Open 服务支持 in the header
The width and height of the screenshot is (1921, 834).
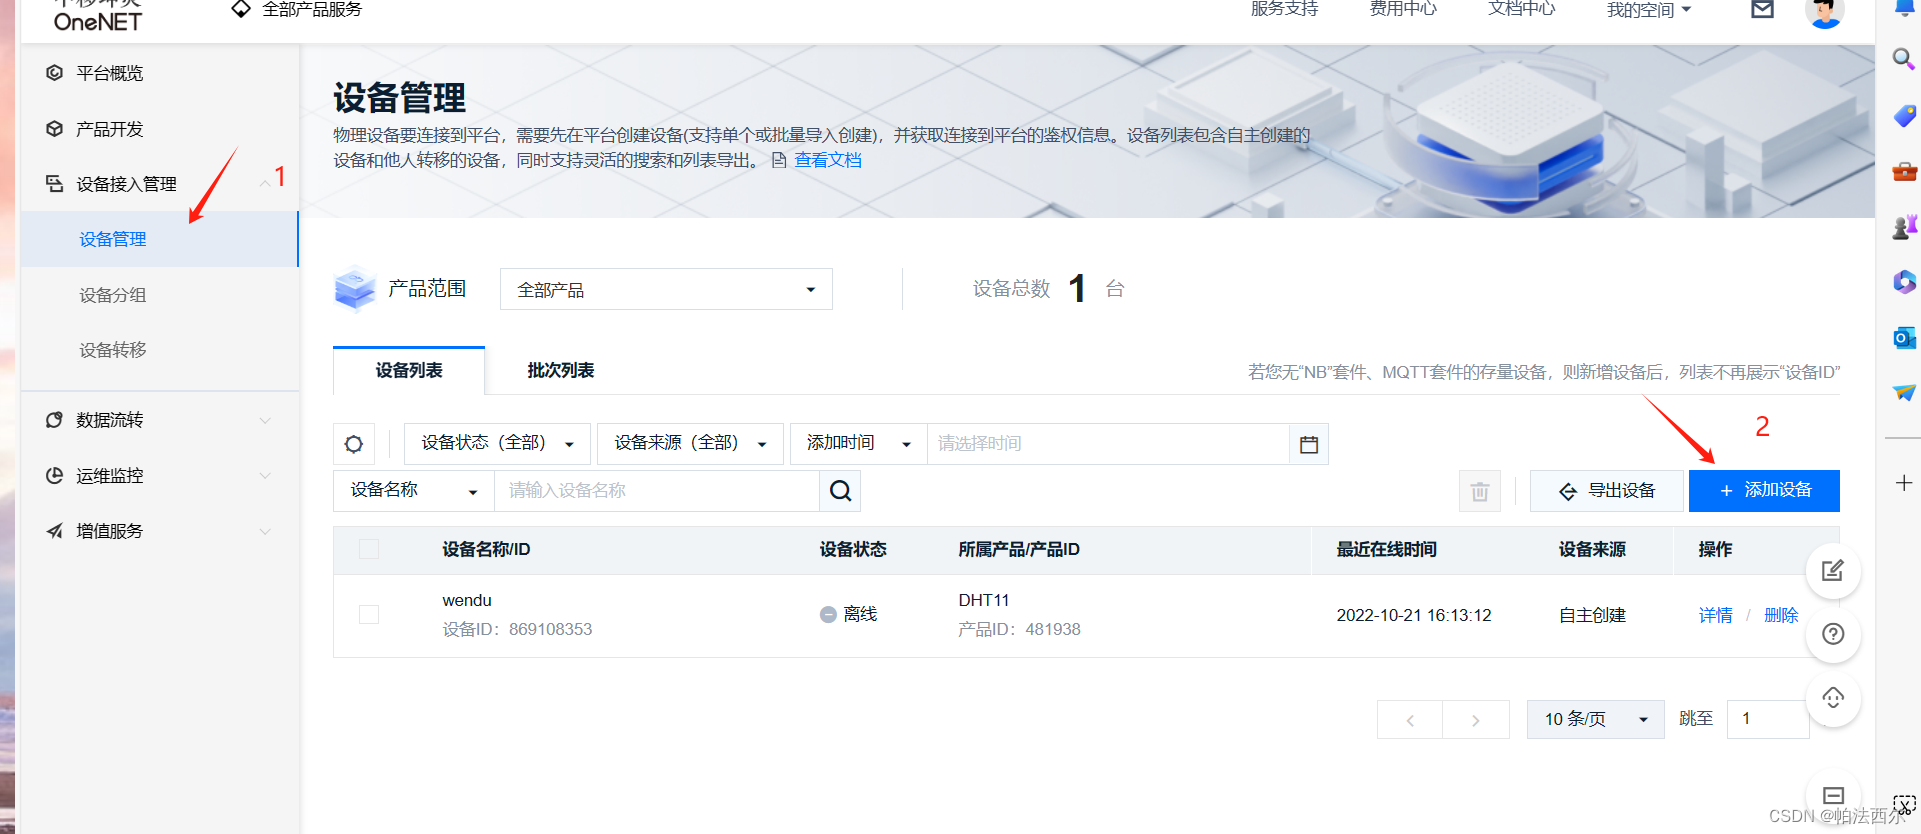click(1285, 9)
